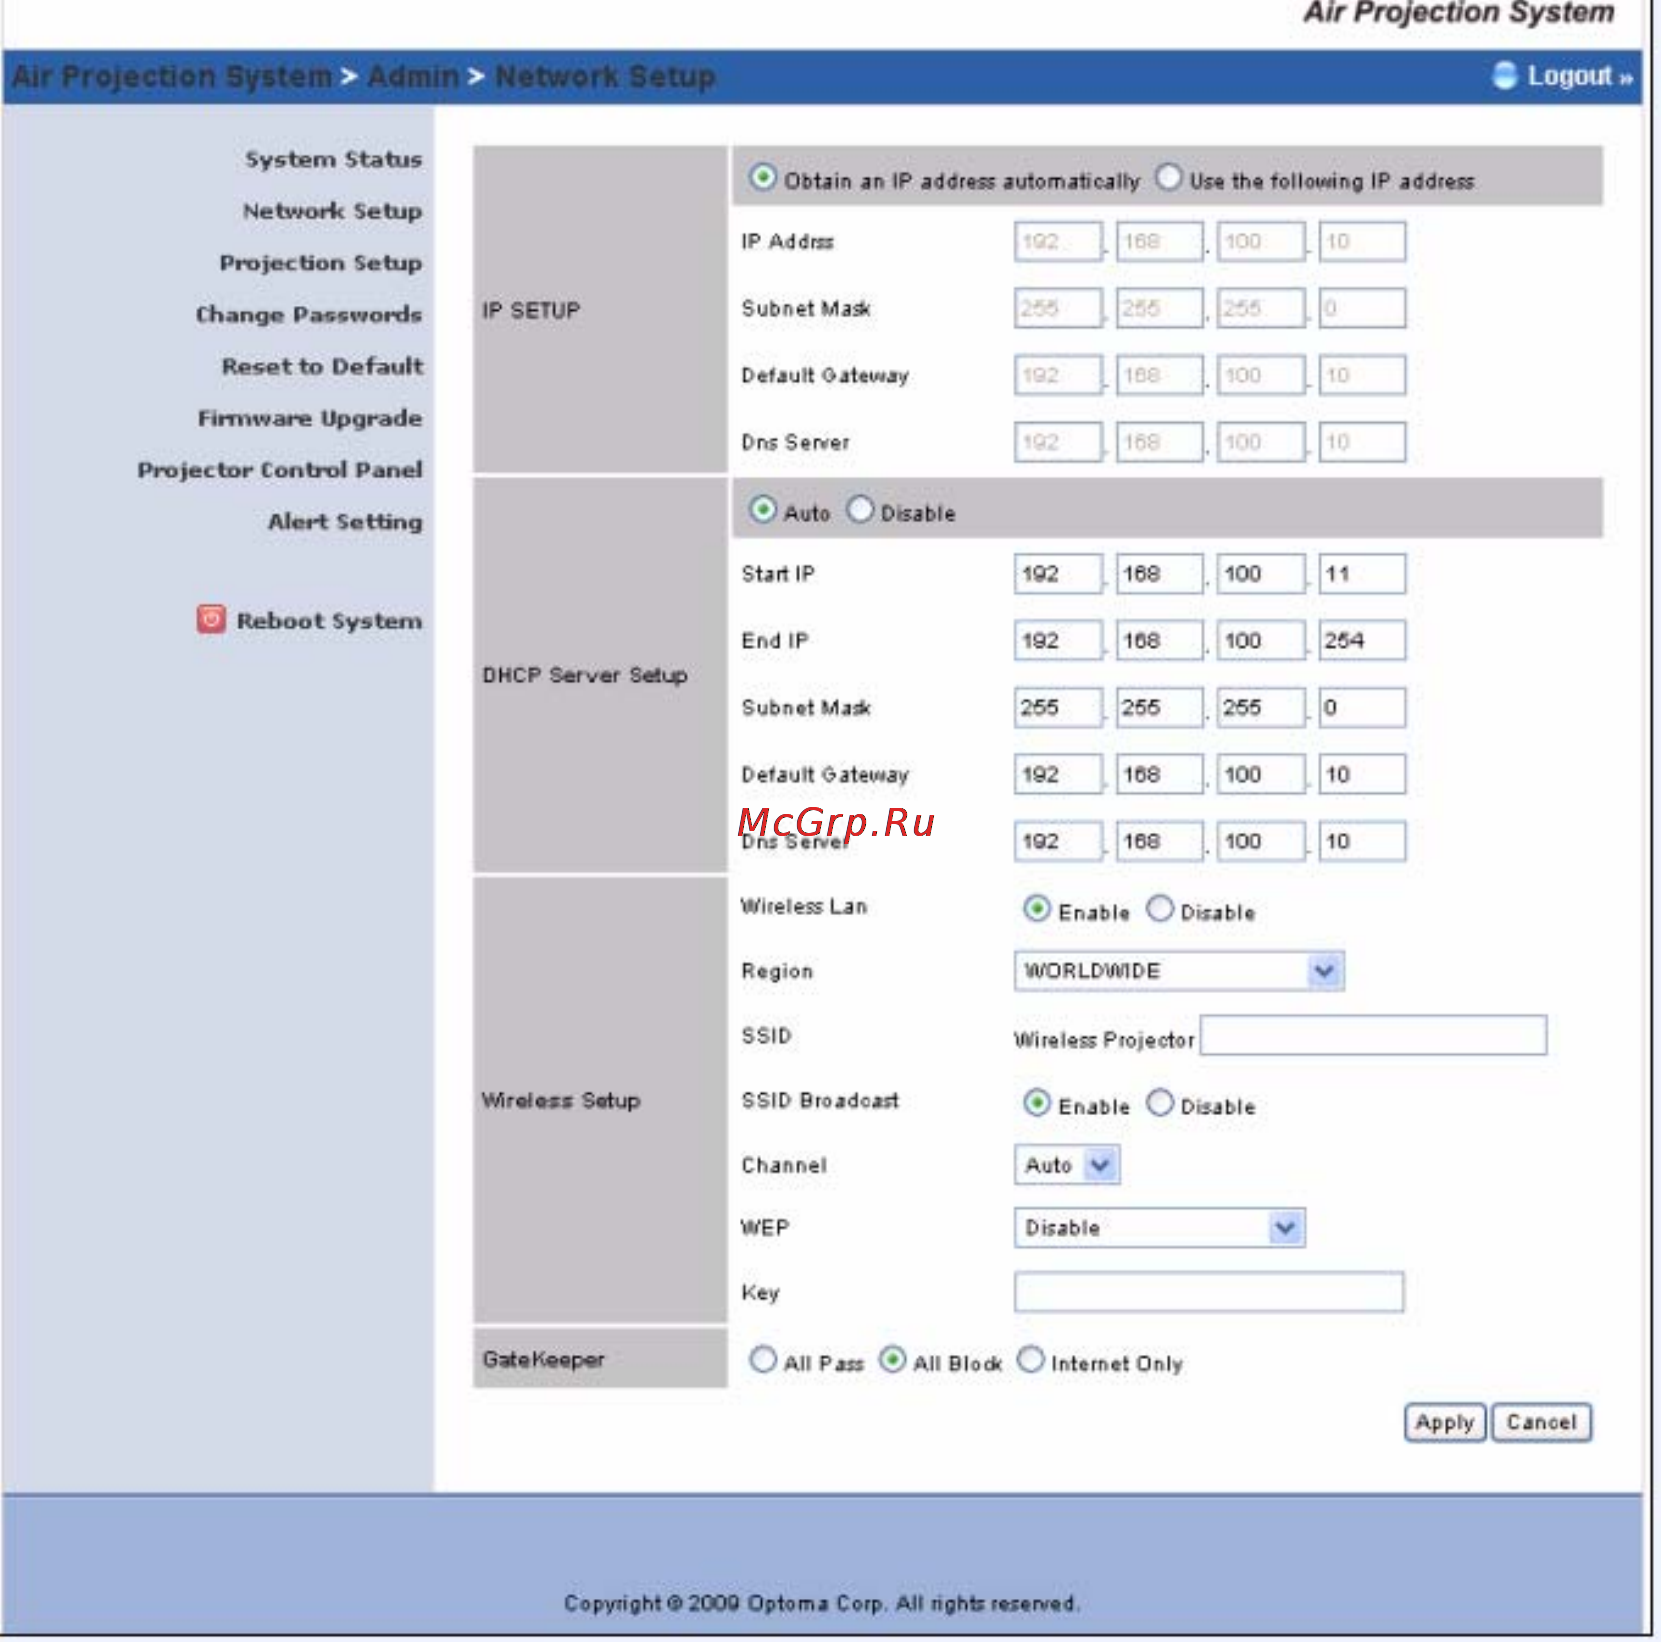Open the Region WORLDWIDE dropdown

tap(1179, 971)
